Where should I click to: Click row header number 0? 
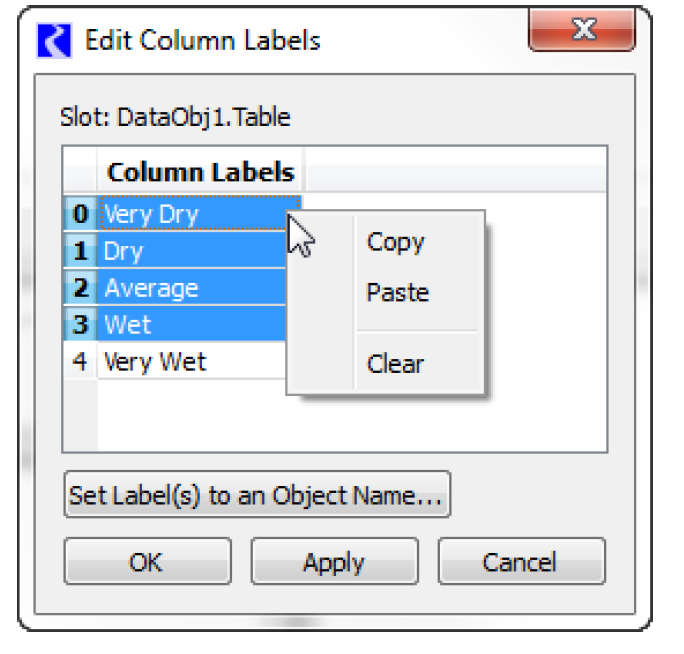[x=80, y=214]
